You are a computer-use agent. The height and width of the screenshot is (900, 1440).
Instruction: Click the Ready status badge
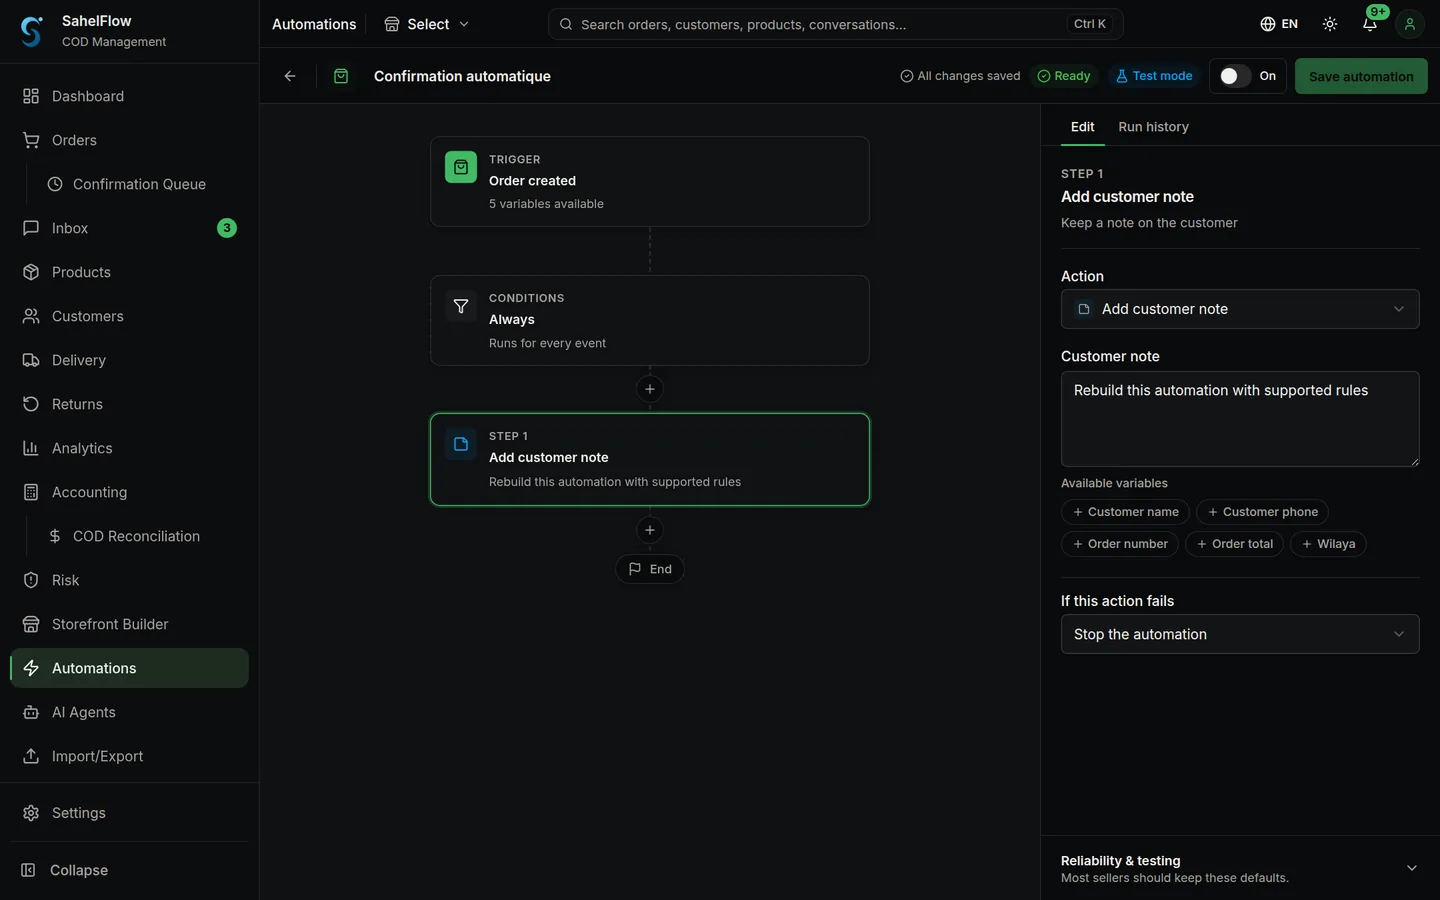1064,76
